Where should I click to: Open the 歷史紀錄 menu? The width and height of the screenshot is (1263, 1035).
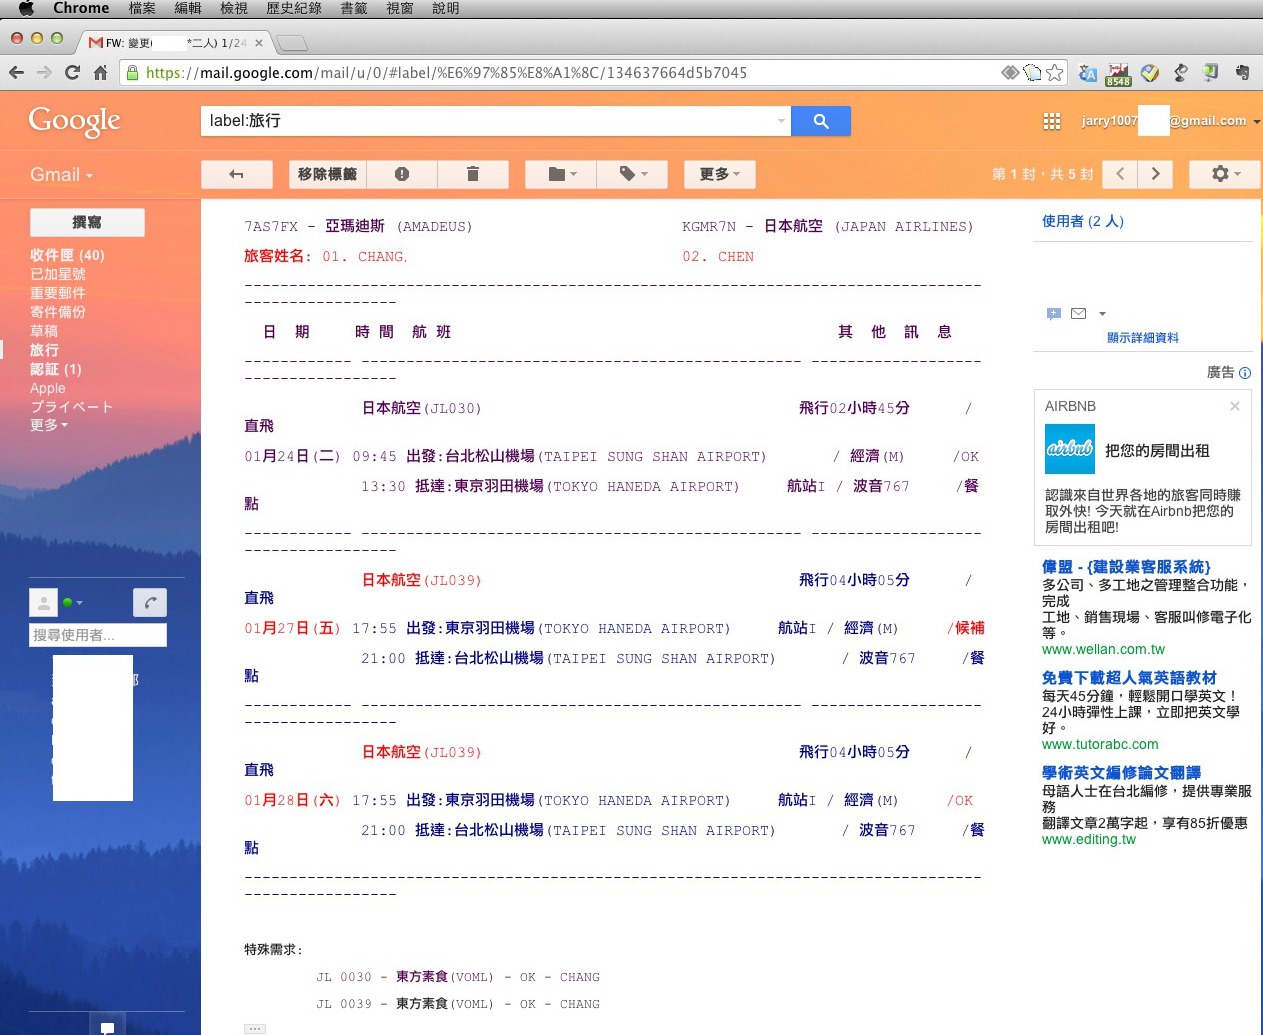294,8
